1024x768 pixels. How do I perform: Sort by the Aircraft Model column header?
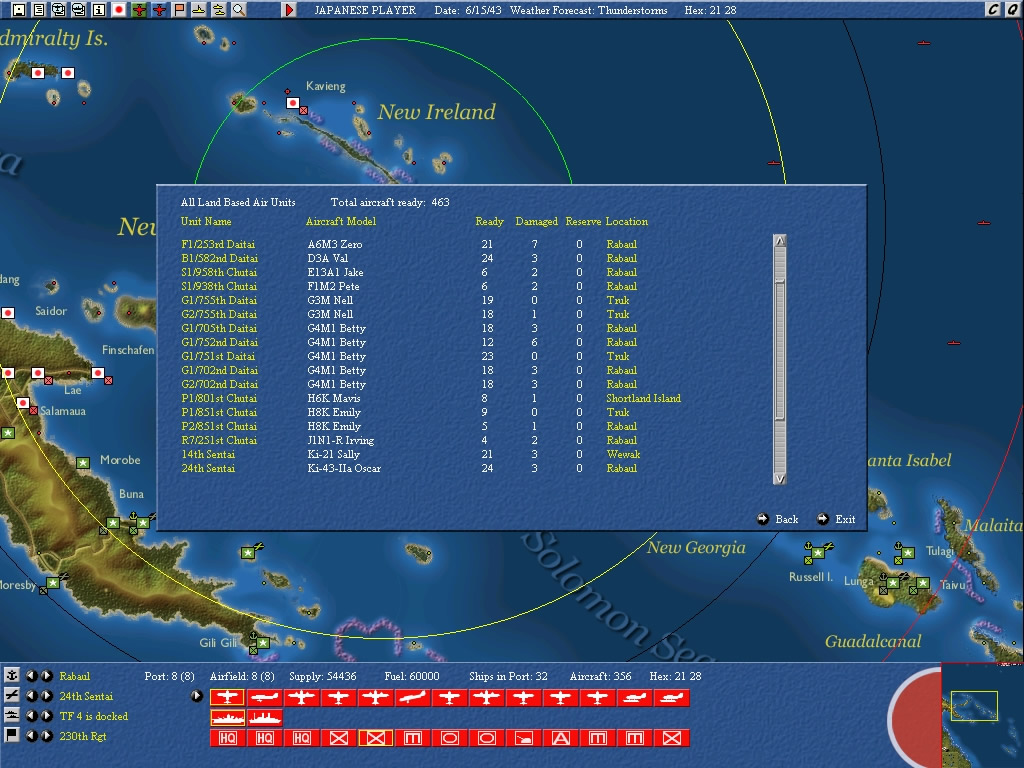pyautogui.click(x=341, y=221)
